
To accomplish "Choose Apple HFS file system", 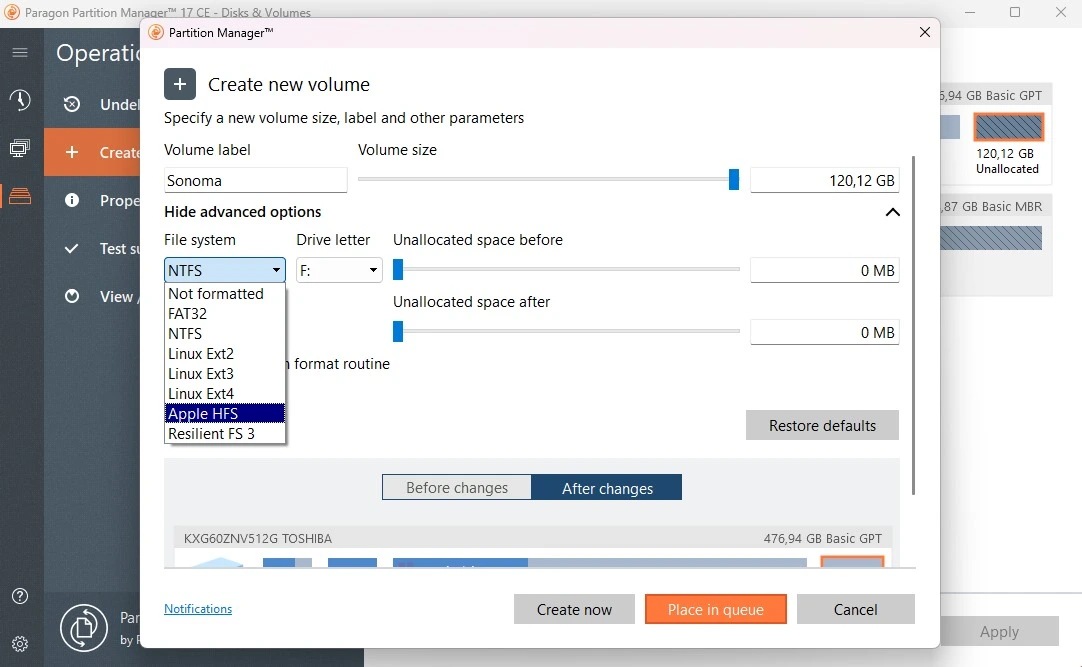I will click(224, 413).
